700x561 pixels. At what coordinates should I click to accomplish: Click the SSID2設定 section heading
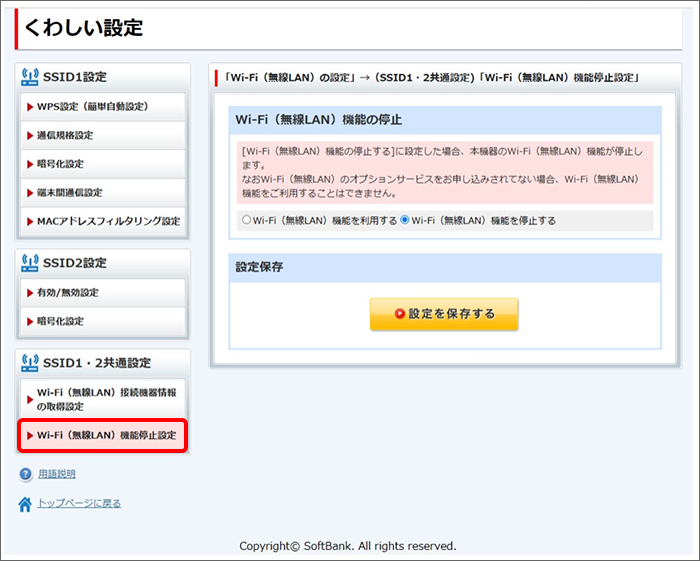75,263
